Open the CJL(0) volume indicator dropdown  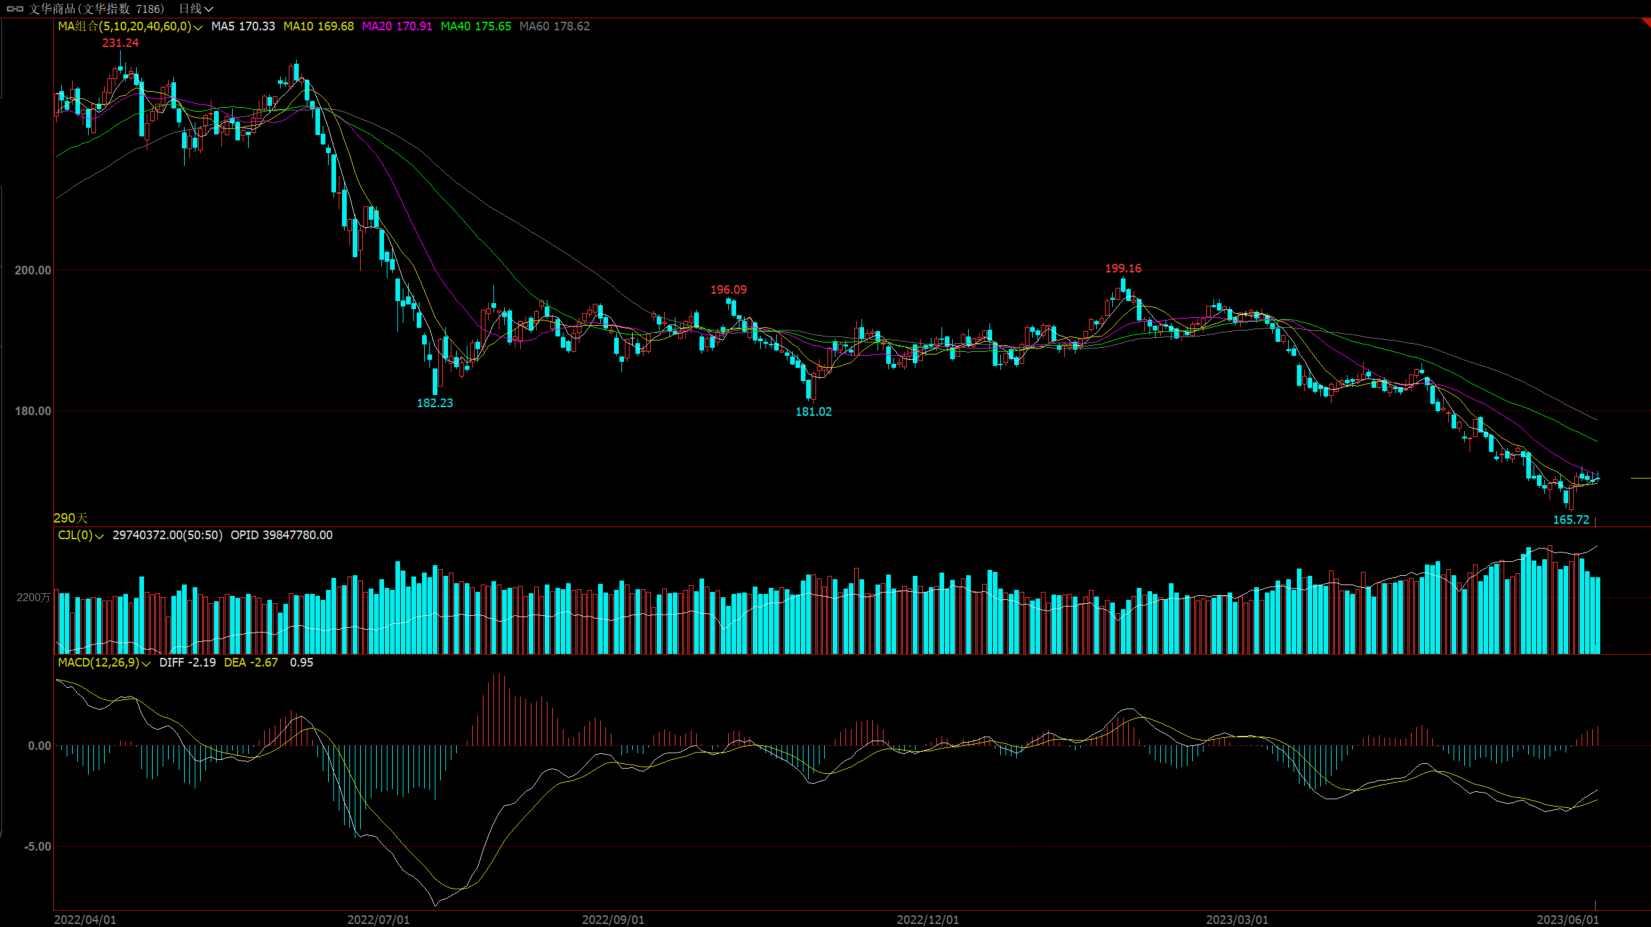point(99,536)
